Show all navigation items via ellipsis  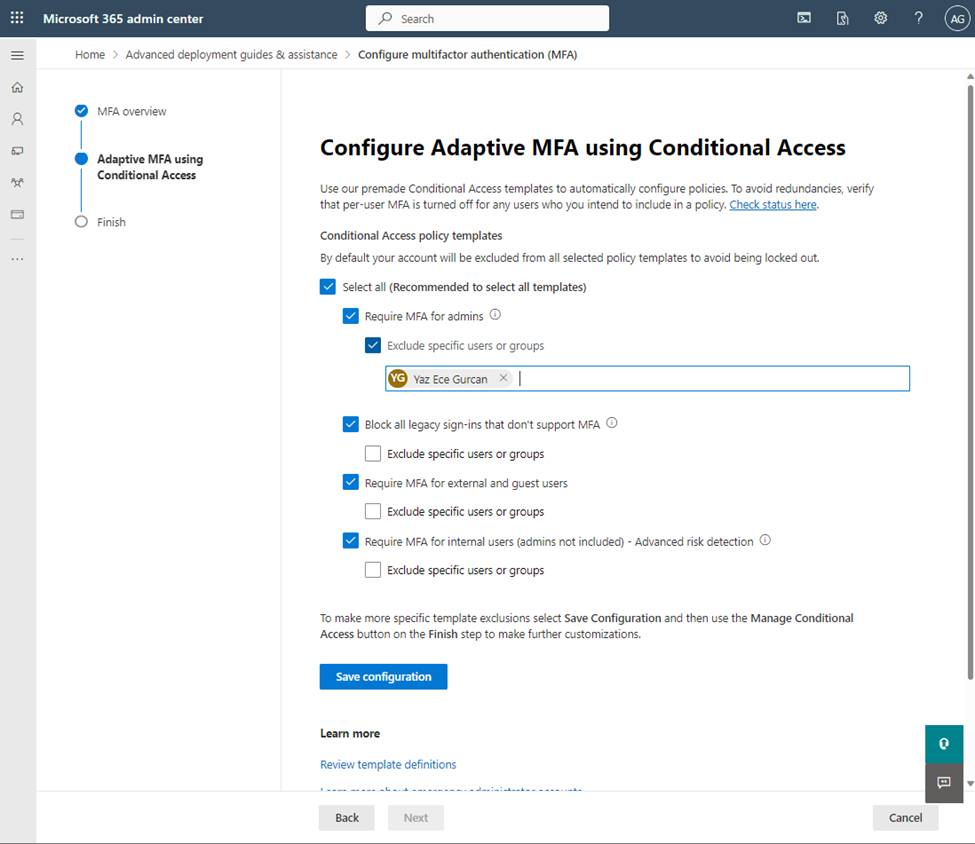tap(17, 259)
